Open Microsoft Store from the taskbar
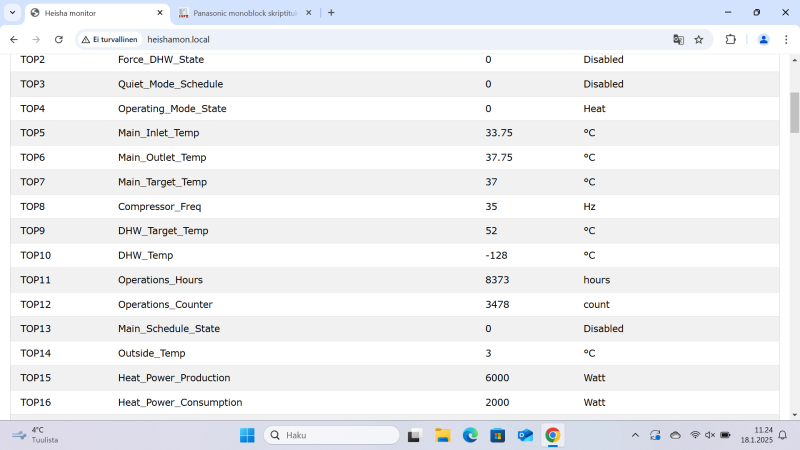This screenshot has width=800, height=450. (497, 435)
